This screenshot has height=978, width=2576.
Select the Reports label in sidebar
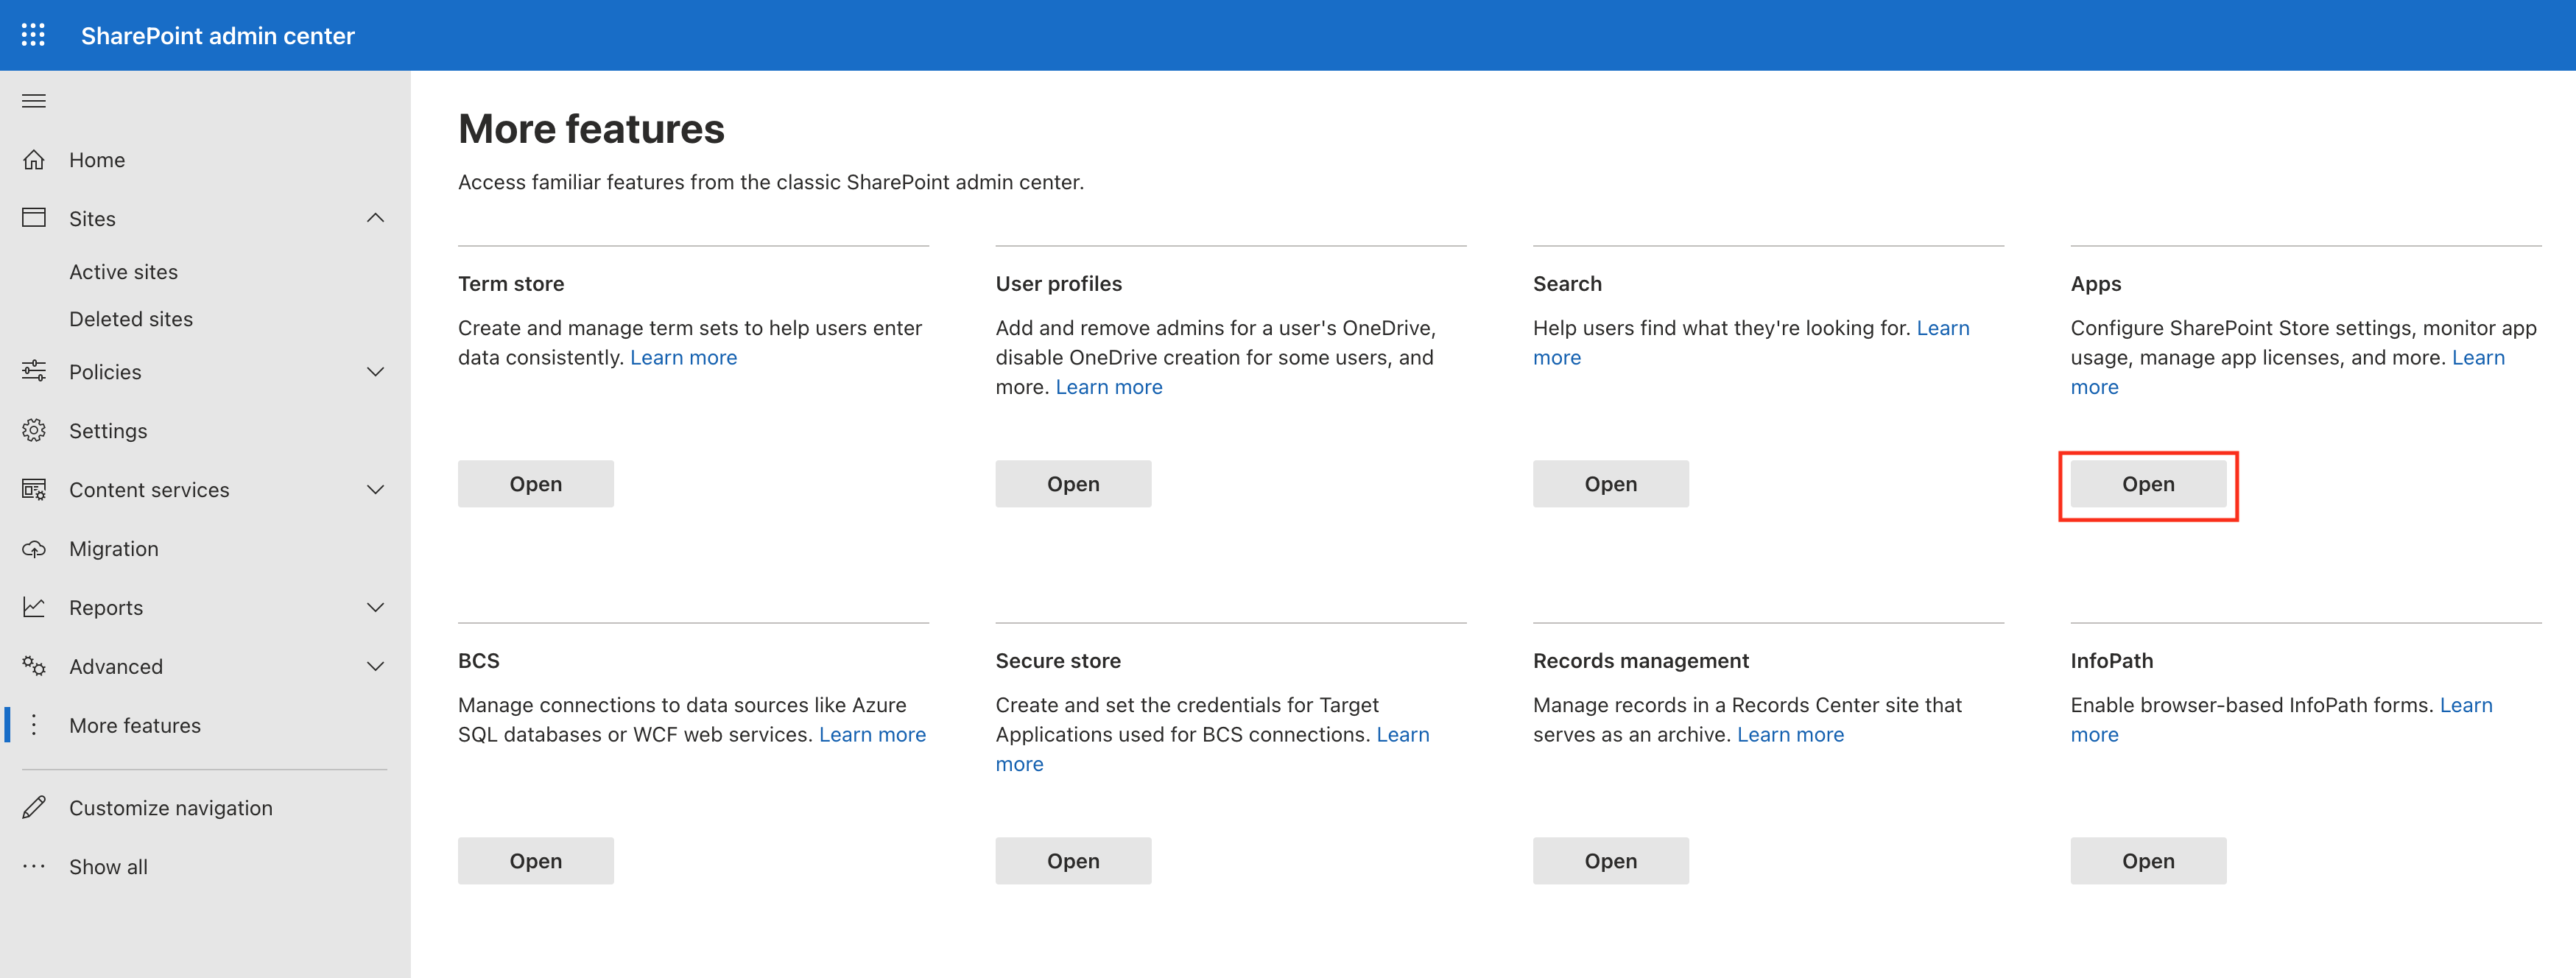(106, 608)
